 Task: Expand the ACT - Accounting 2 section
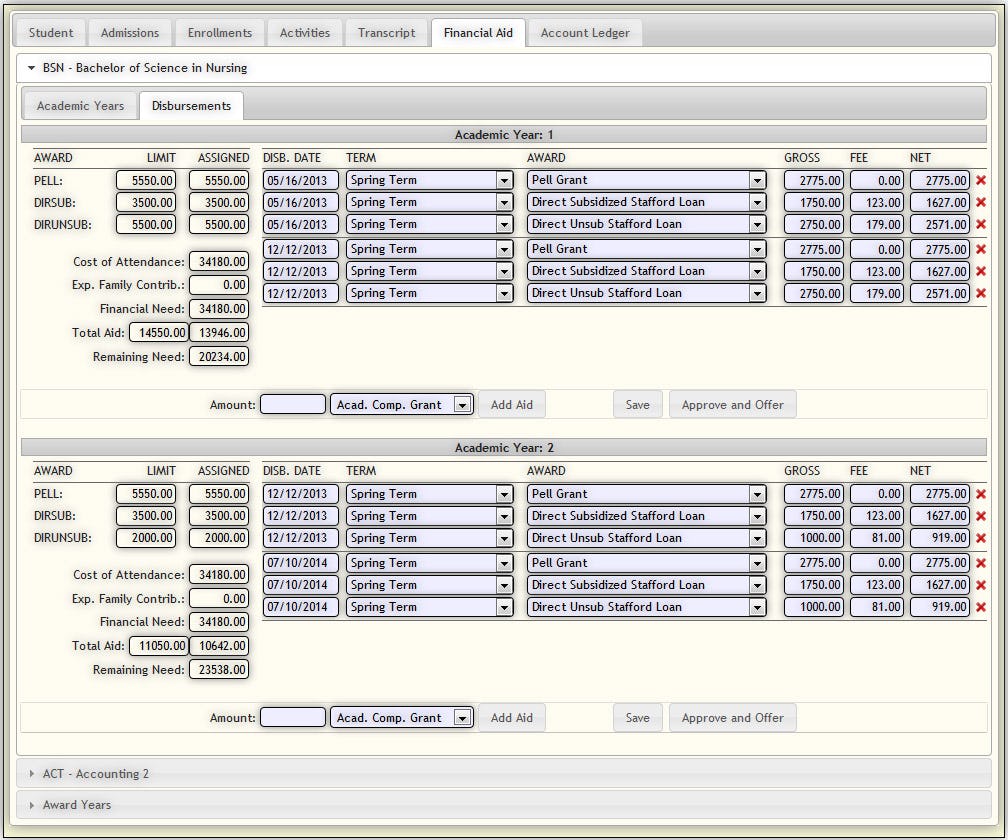pyautogui.click(x=95, y=774)
